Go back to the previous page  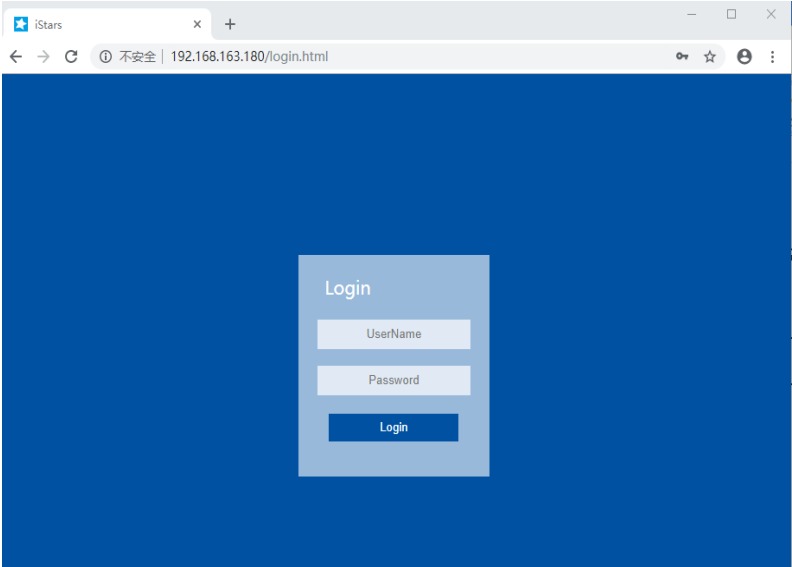pos(16,57)
